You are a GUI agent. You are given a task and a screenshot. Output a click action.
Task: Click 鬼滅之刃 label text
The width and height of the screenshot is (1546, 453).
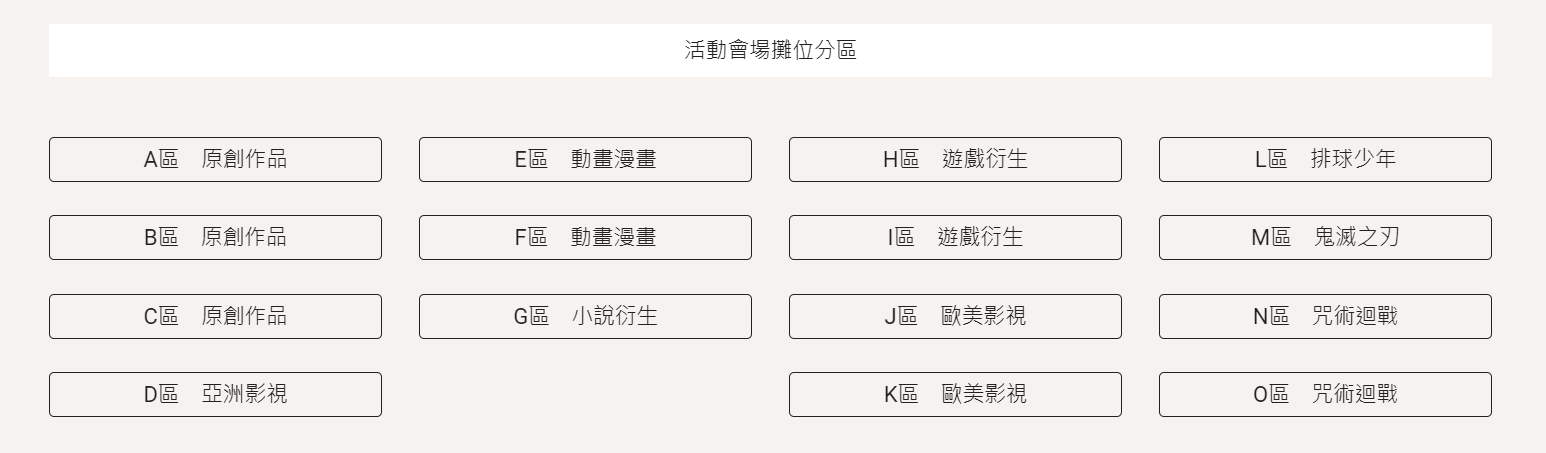click(1356, 237)
